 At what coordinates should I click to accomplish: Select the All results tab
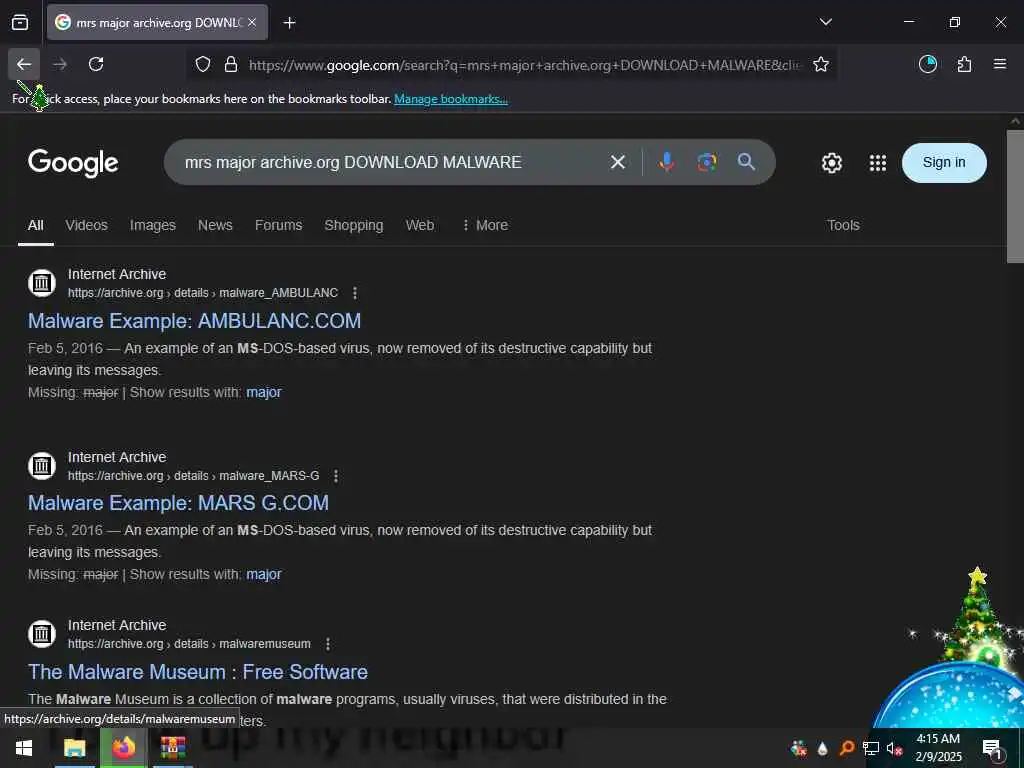(35, 225)
